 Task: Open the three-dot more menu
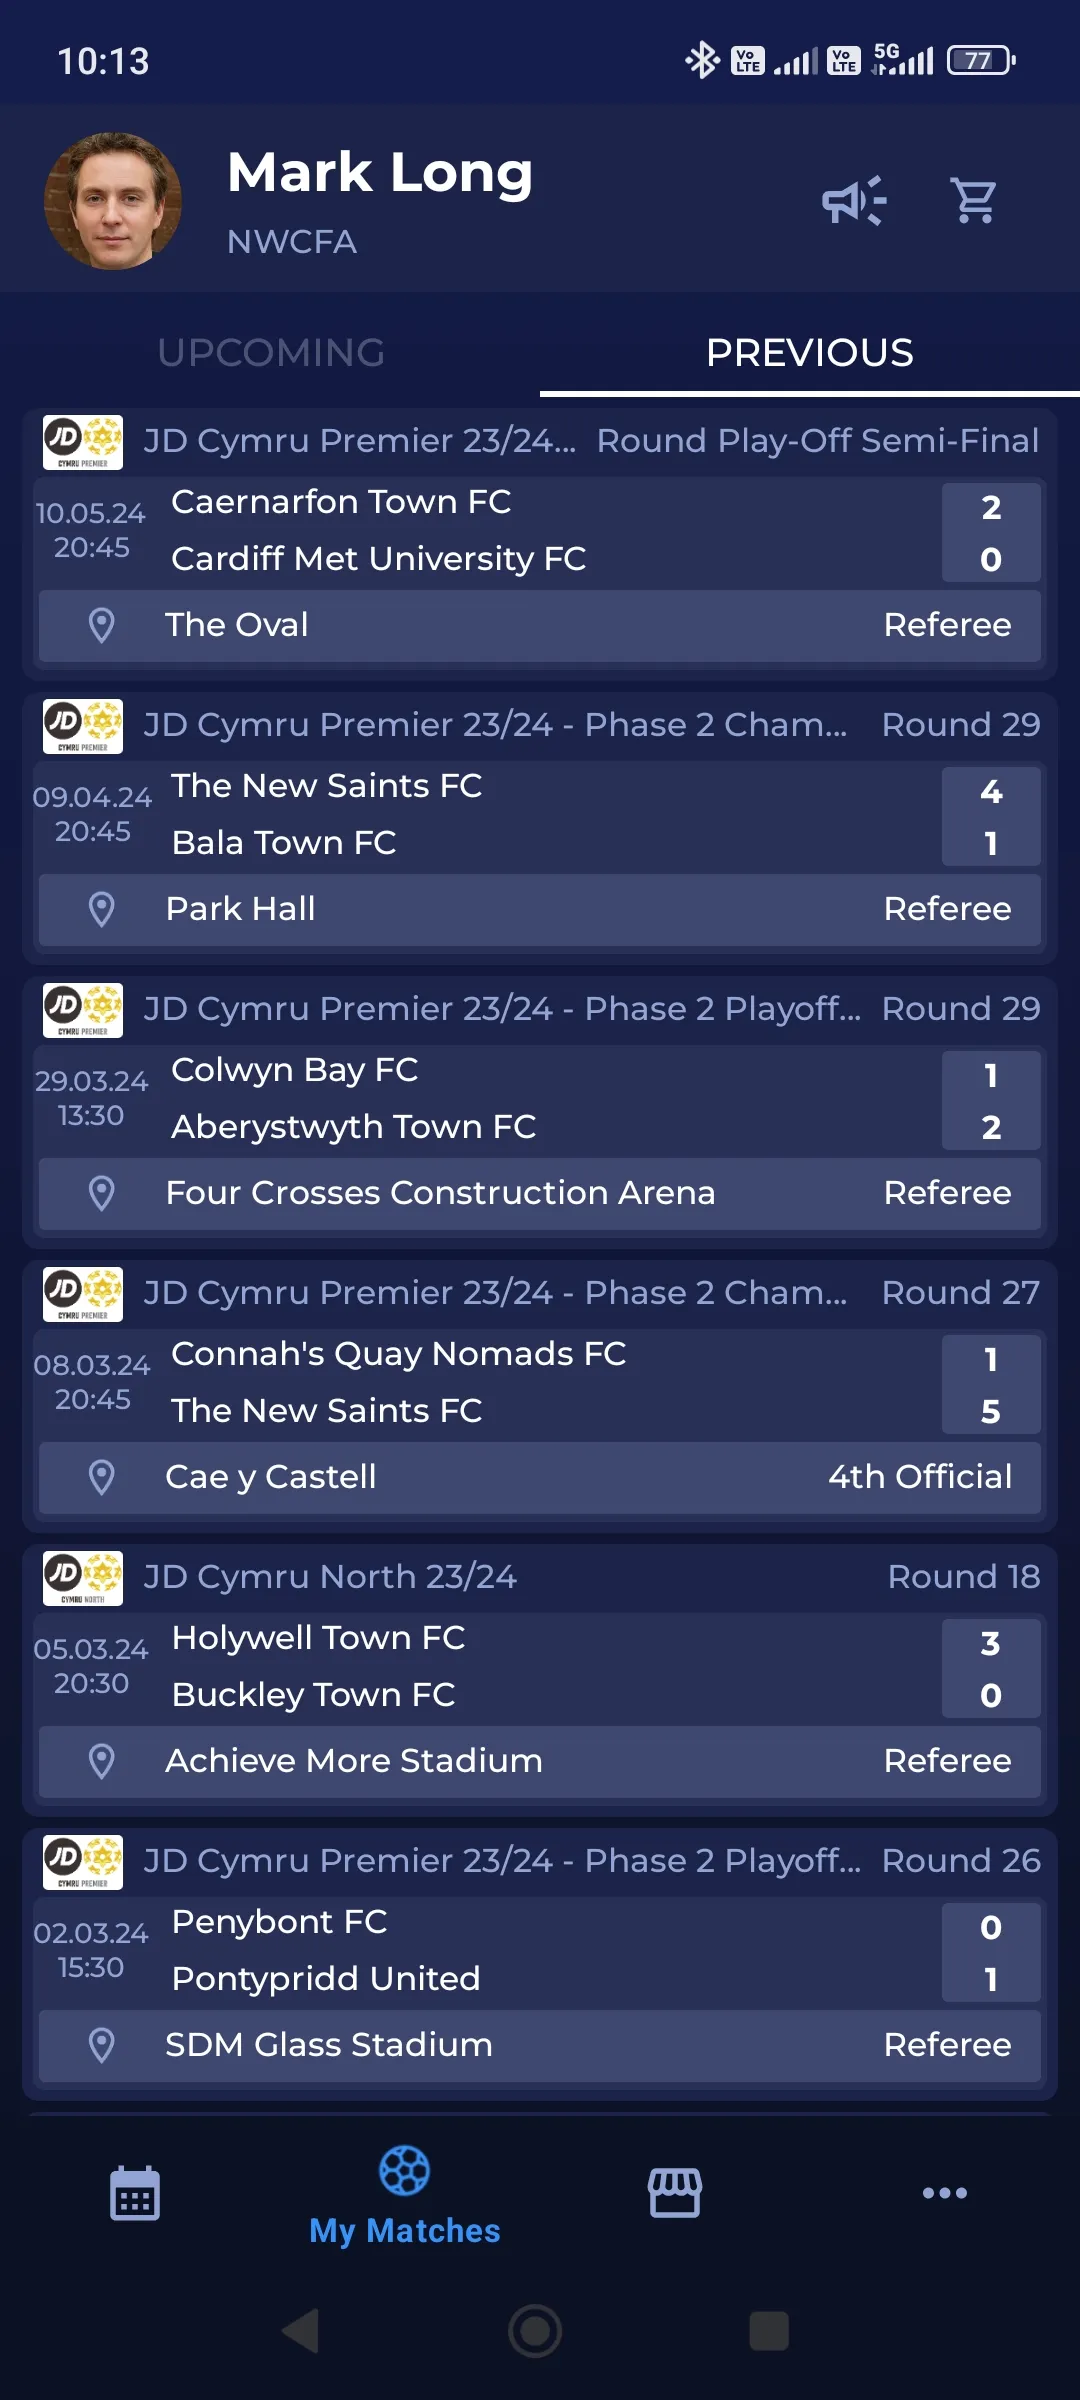tap(945, 2193)
